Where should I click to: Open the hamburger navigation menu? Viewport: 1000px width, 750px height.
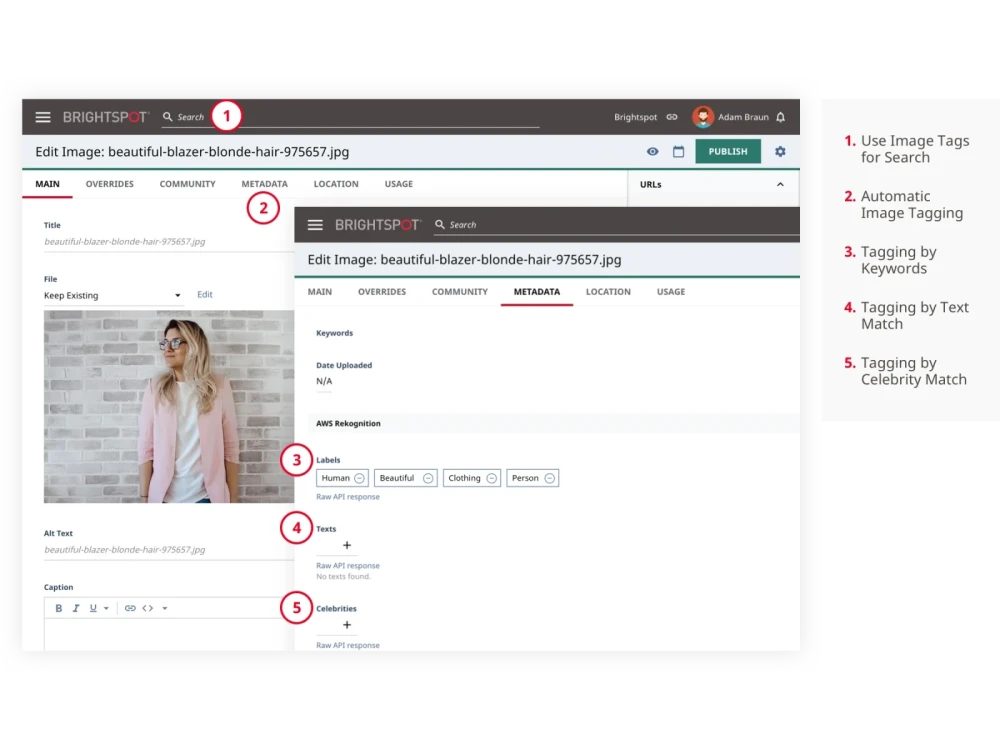43,116
